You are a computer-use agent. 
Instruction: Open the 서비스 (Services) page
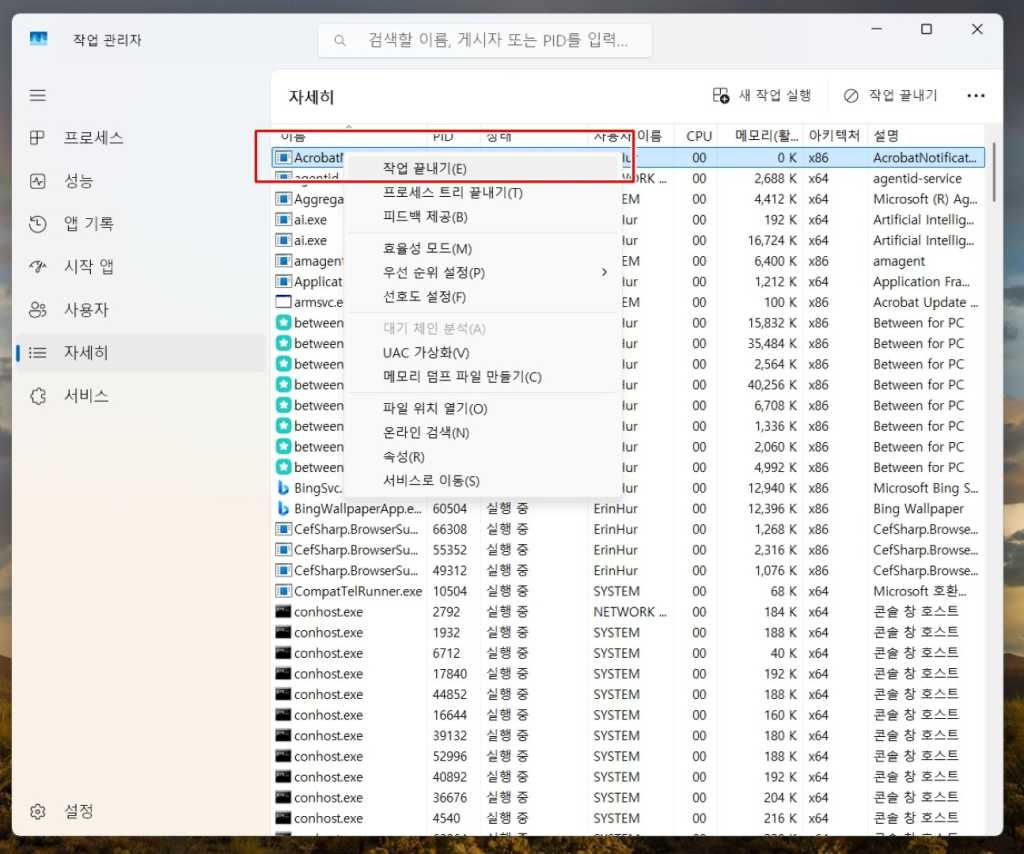tap(85, 395)
